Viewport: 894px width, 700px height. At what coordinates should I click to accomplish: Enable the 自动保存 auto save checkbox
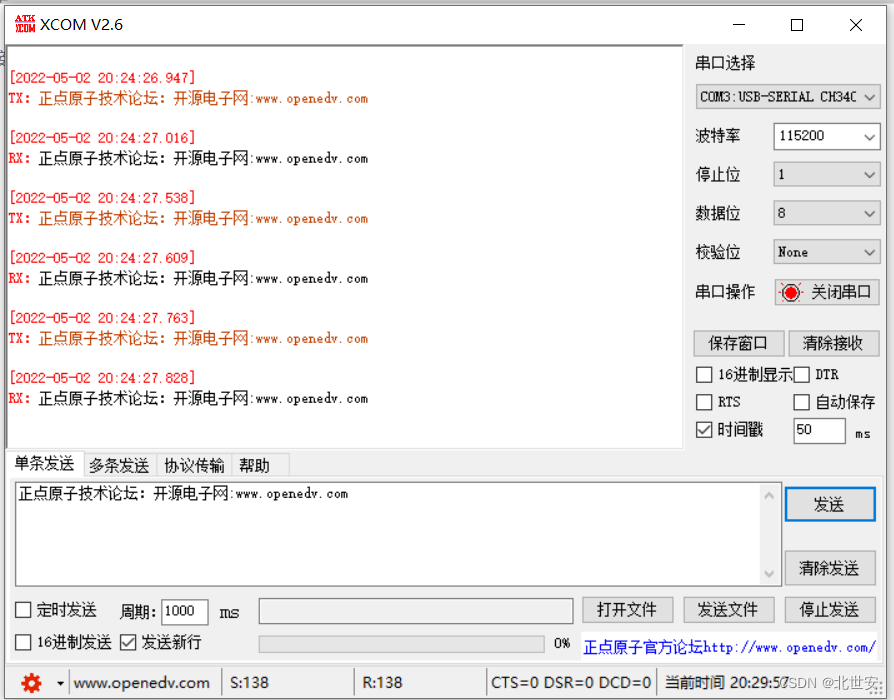[801, 402]
